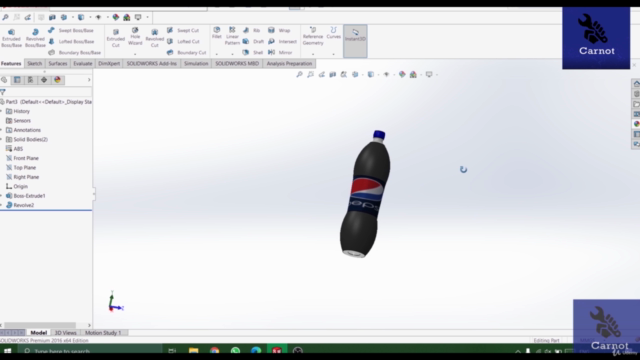Image resolution: width=640 pixels, height=360 pixels.
Task: Open View Settings monitor in viewport toolbar
Action: [429, 74]
